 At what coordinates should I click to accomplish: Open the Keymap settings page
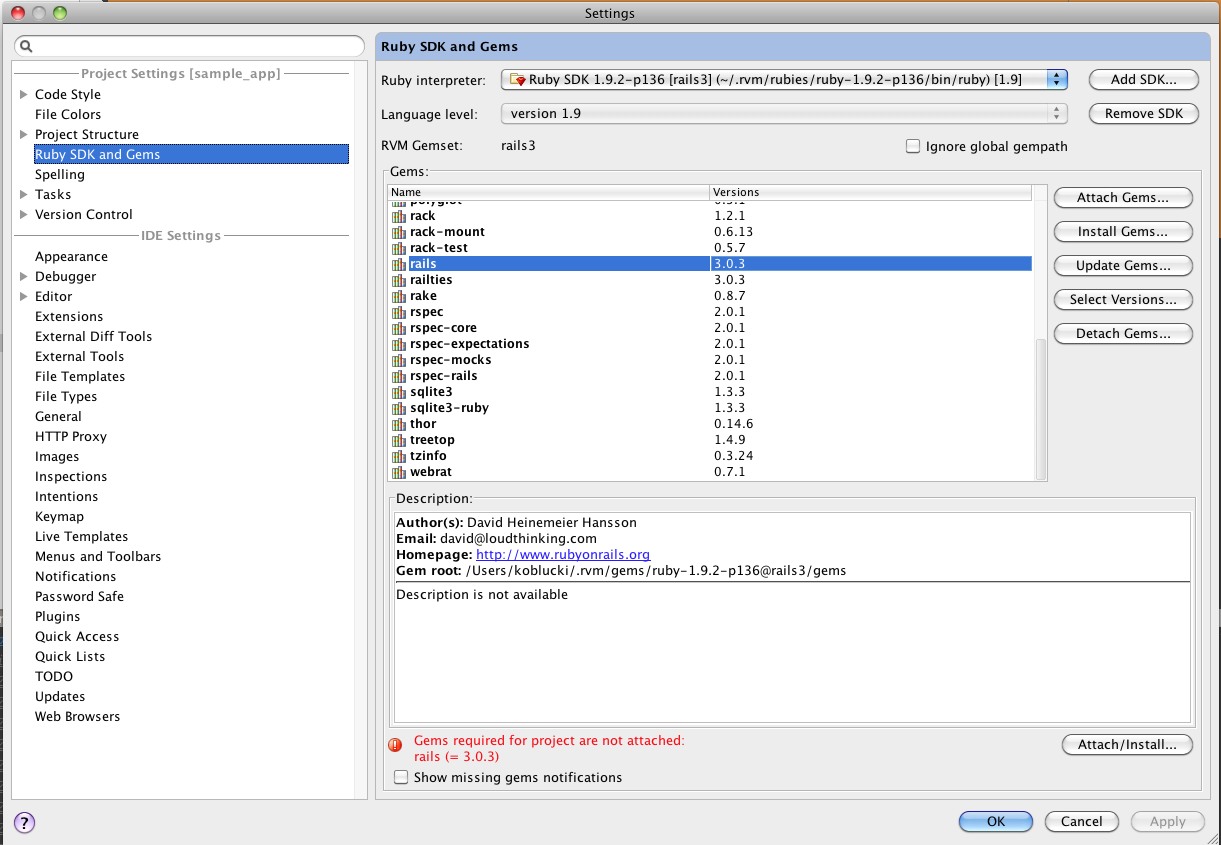click(x=59, y=516)
